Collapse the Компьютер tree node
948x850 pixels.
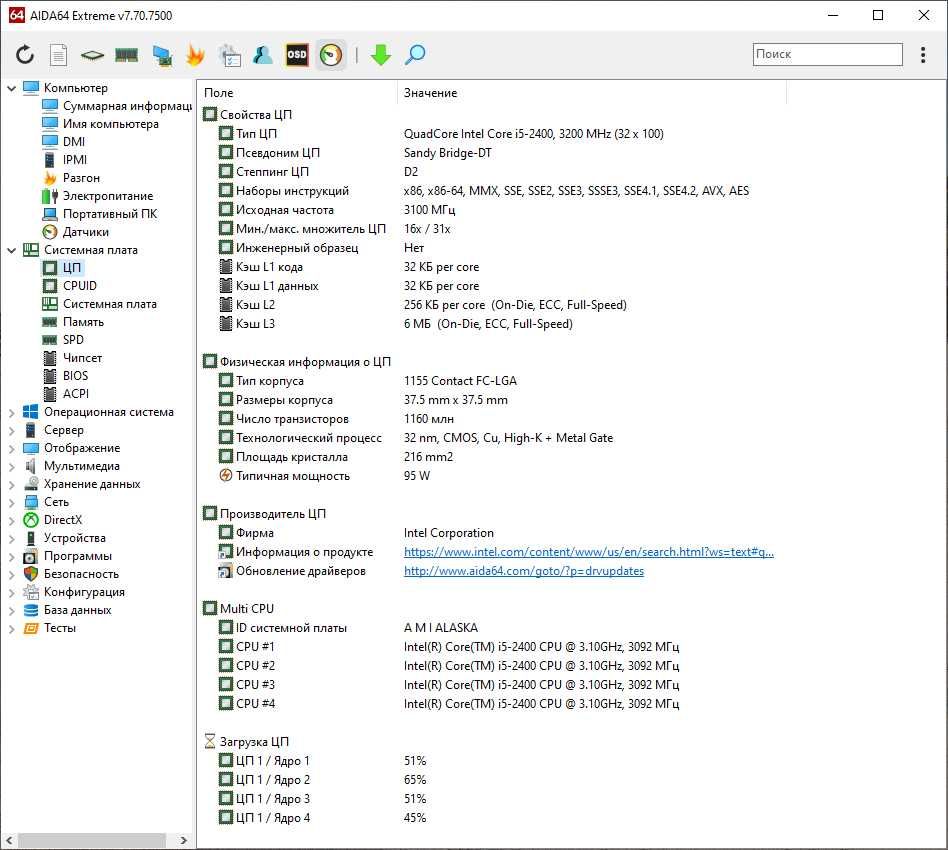[x=11, y=88]
